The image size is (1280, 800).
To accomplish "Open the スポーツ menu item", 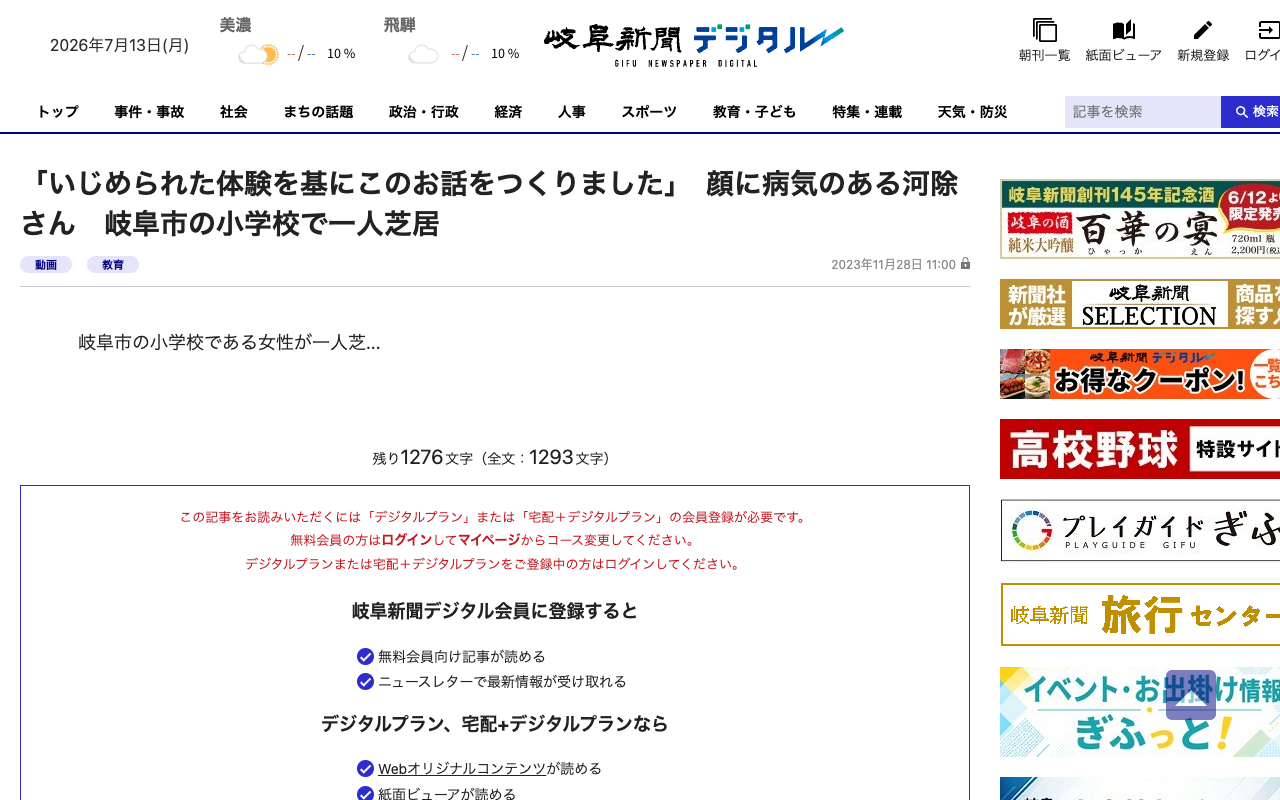I will [x=649, y=112].
